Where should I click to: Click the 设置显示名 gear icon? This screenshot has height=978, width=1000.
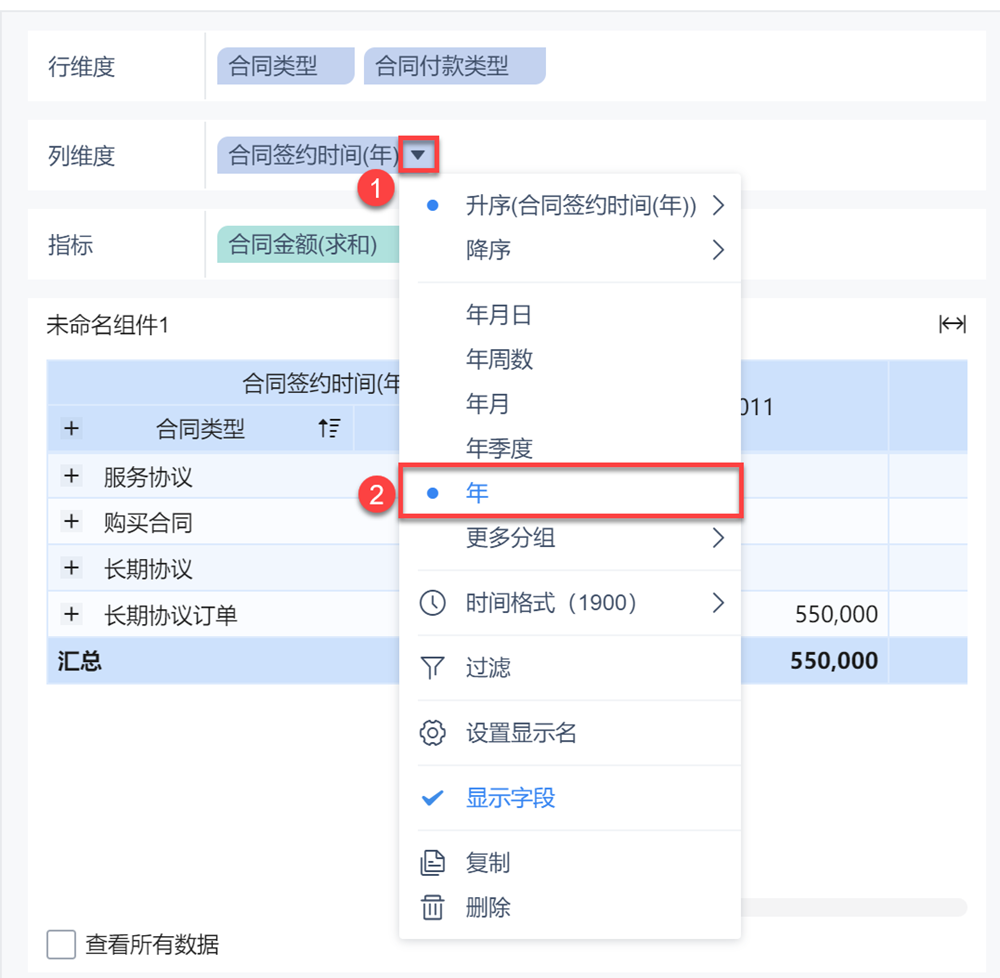[432, 733]
